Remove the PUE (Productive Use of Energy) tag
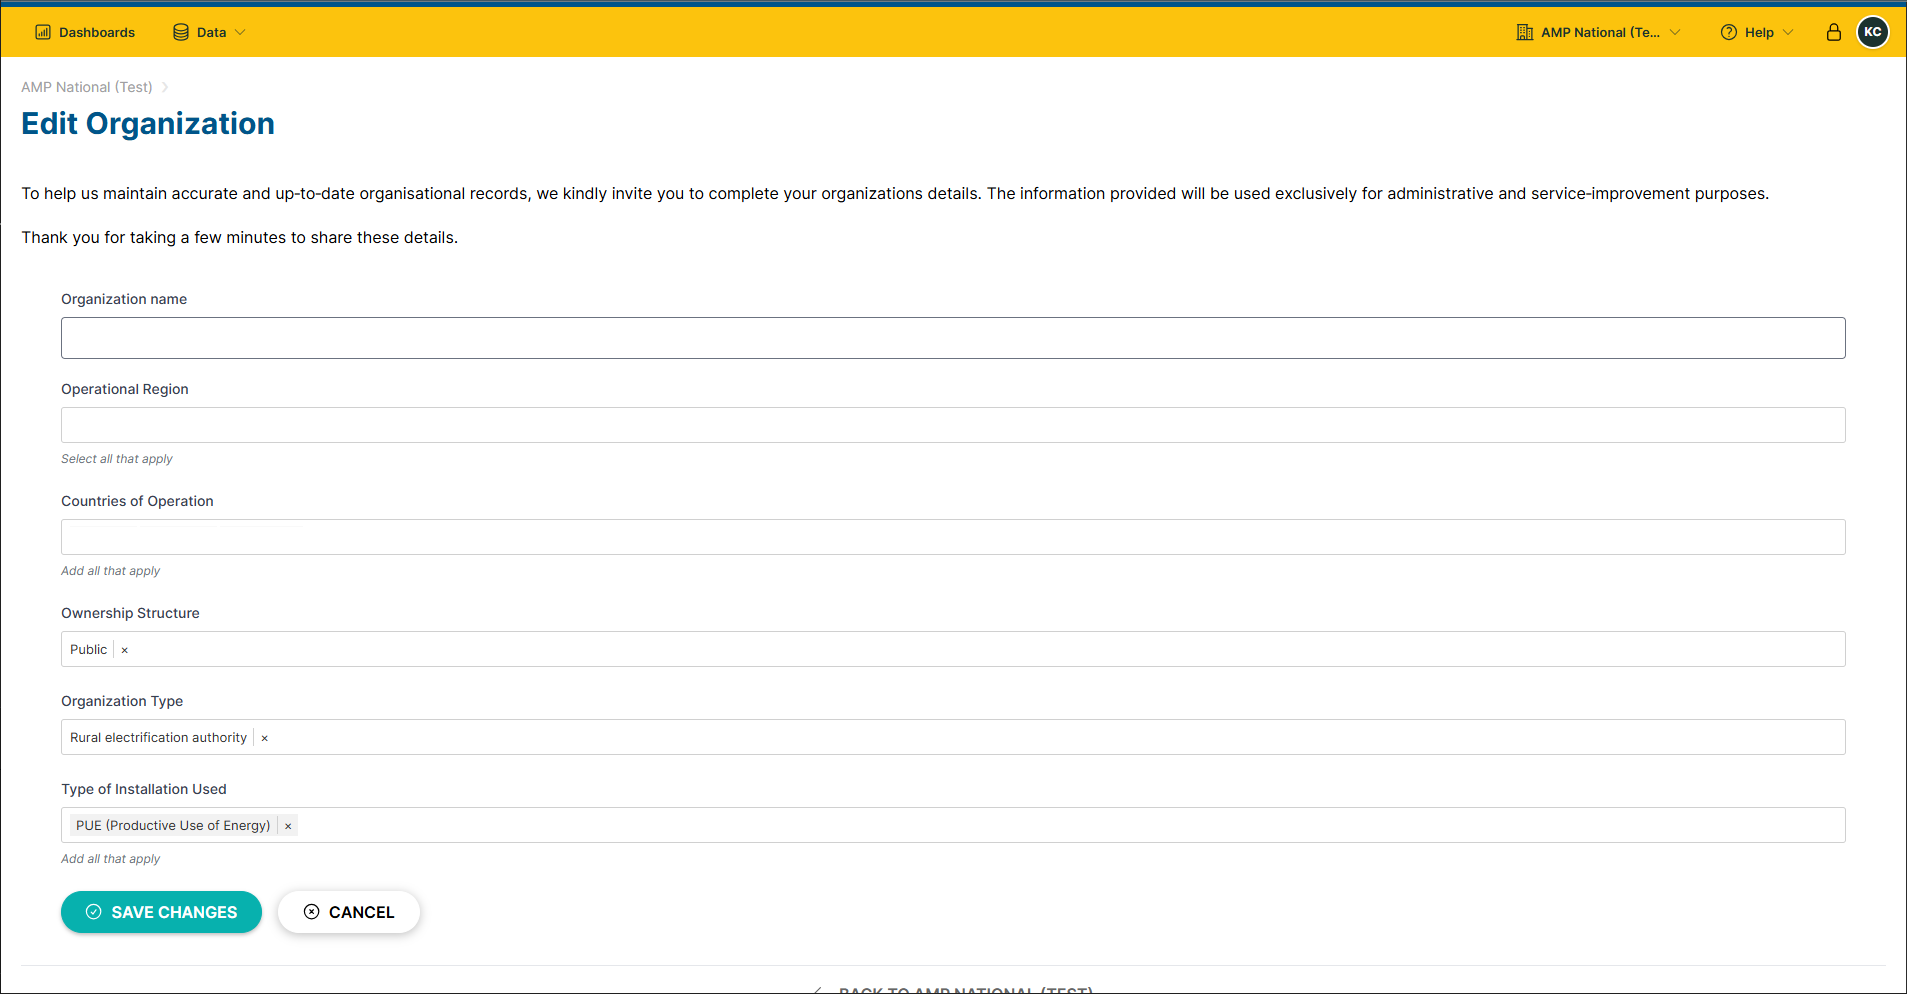 288,826
